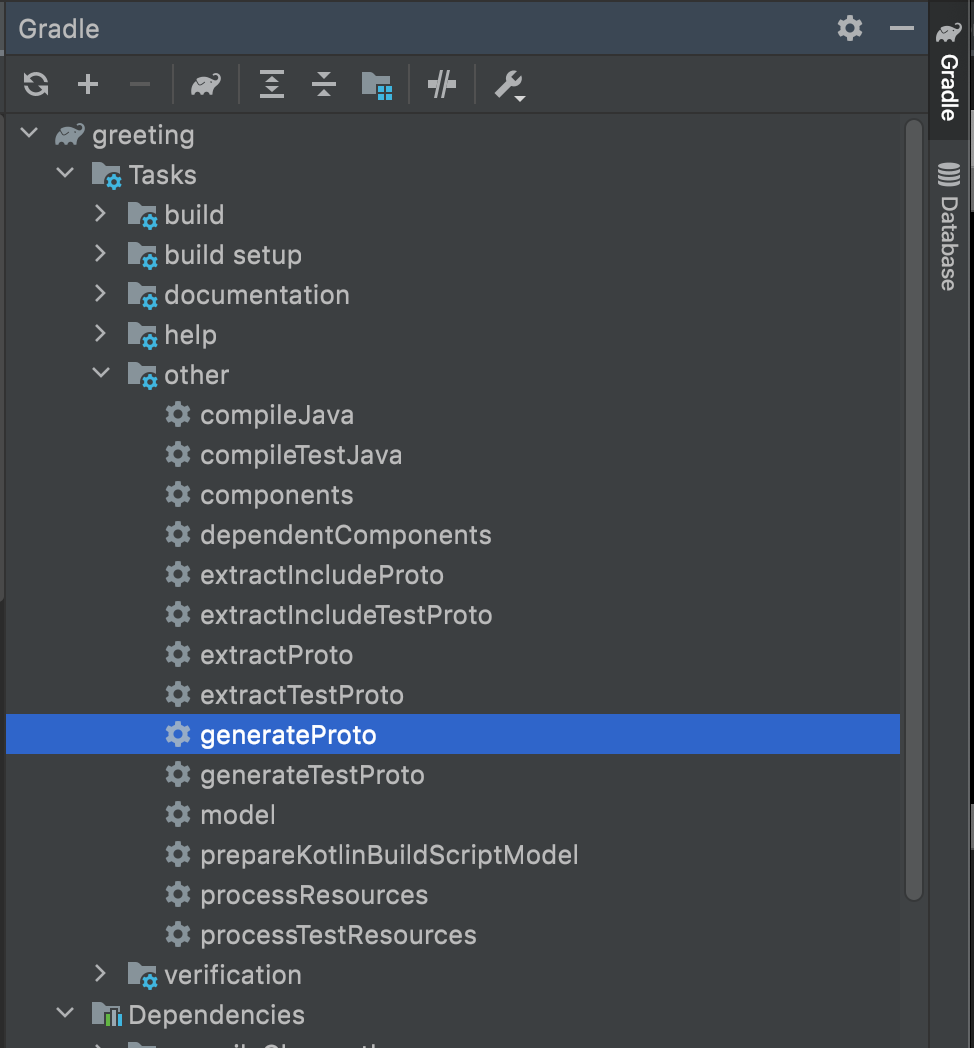Screen dimensions: 974x1048
Task: Expand the build tasks folder
Action: [x=100, y=214]
